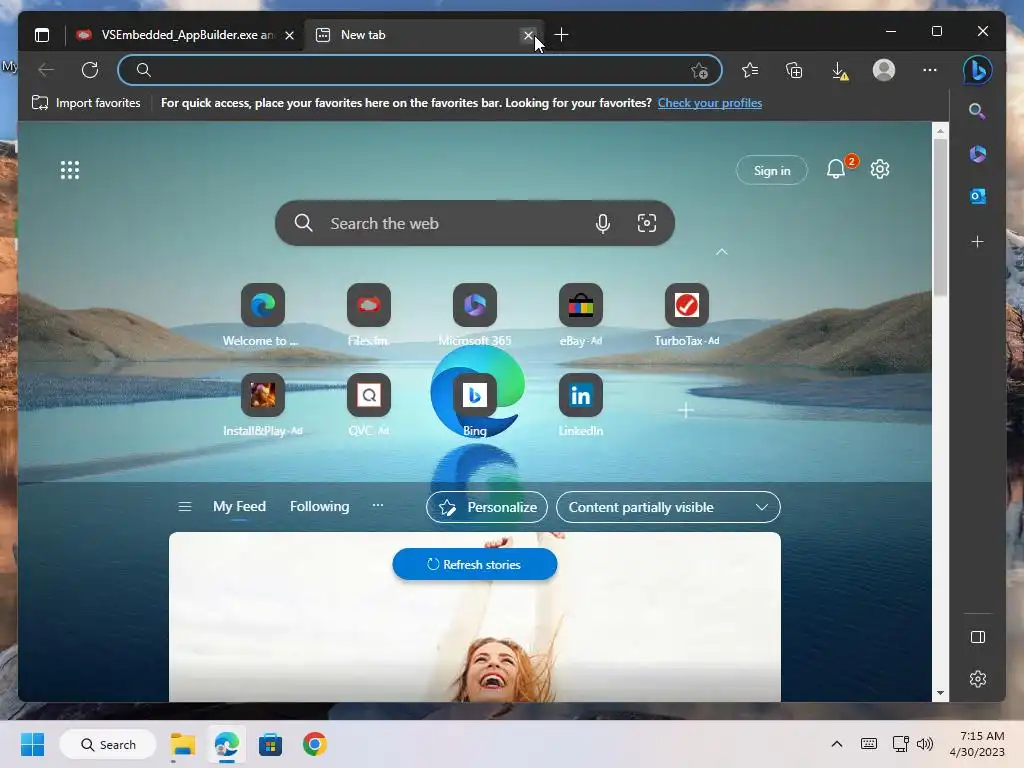The image size is (1024, 768).
Task: Toggle the sidebar visibility icon
Action: 978,637
